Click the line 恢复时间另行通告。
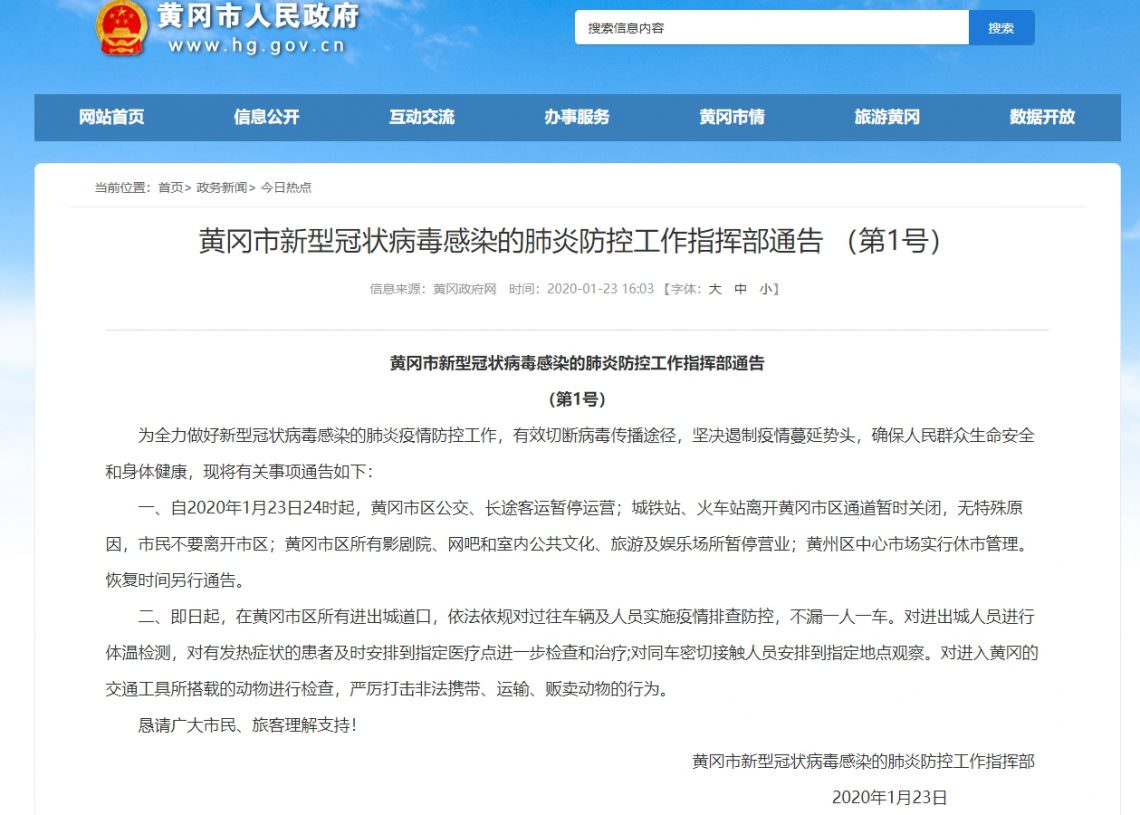Screen dimensions: 1140x815 point(174,580)
